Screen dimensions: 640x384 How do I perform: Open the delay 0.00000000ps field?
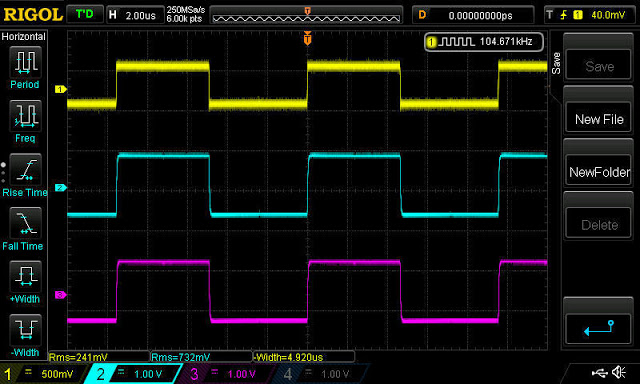473,16
